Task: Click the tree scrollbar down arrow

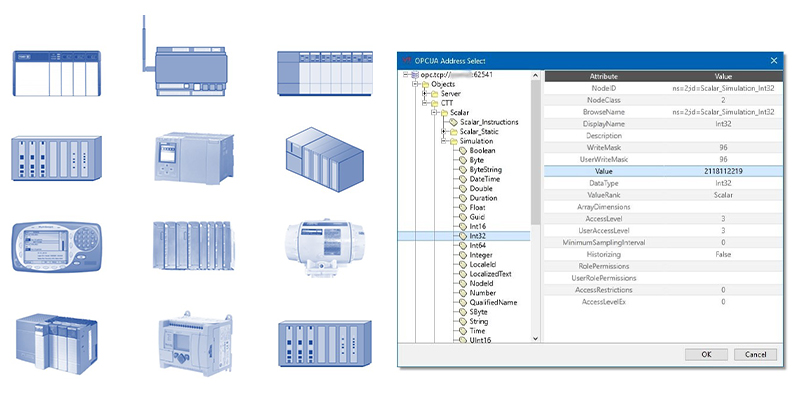Action: [x=536, y=338]
